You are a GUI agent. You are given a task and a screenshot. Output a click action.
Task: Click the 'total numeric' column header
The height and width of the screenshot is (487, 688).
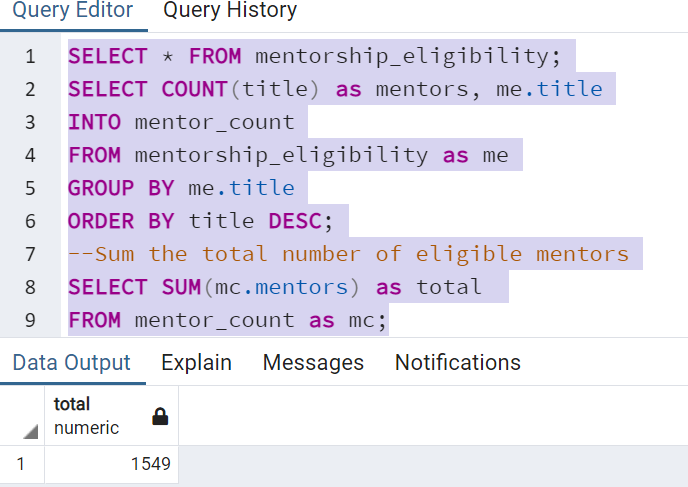tap(111, 416)
